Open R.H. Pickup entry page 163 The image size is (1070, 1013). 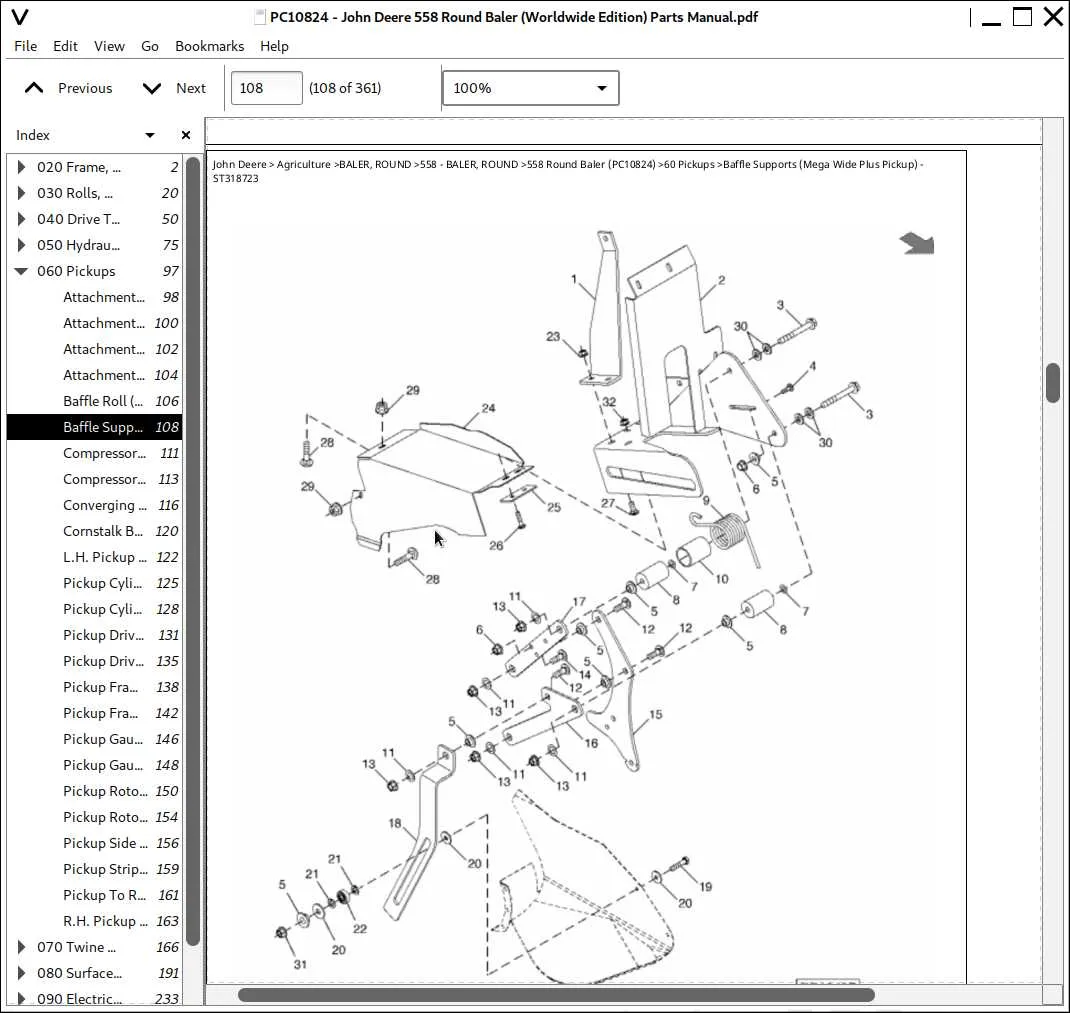point(94,920)
